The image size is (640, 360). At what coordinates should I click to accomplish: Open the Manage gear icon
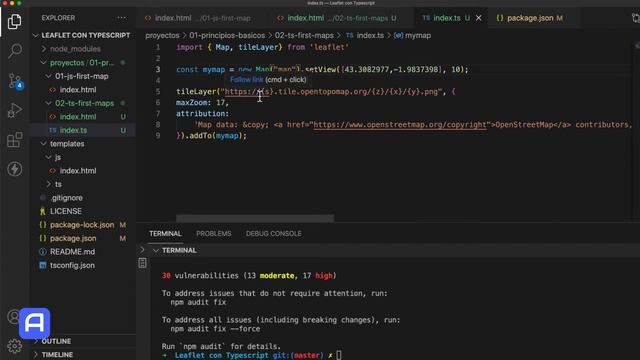(15, 346)
